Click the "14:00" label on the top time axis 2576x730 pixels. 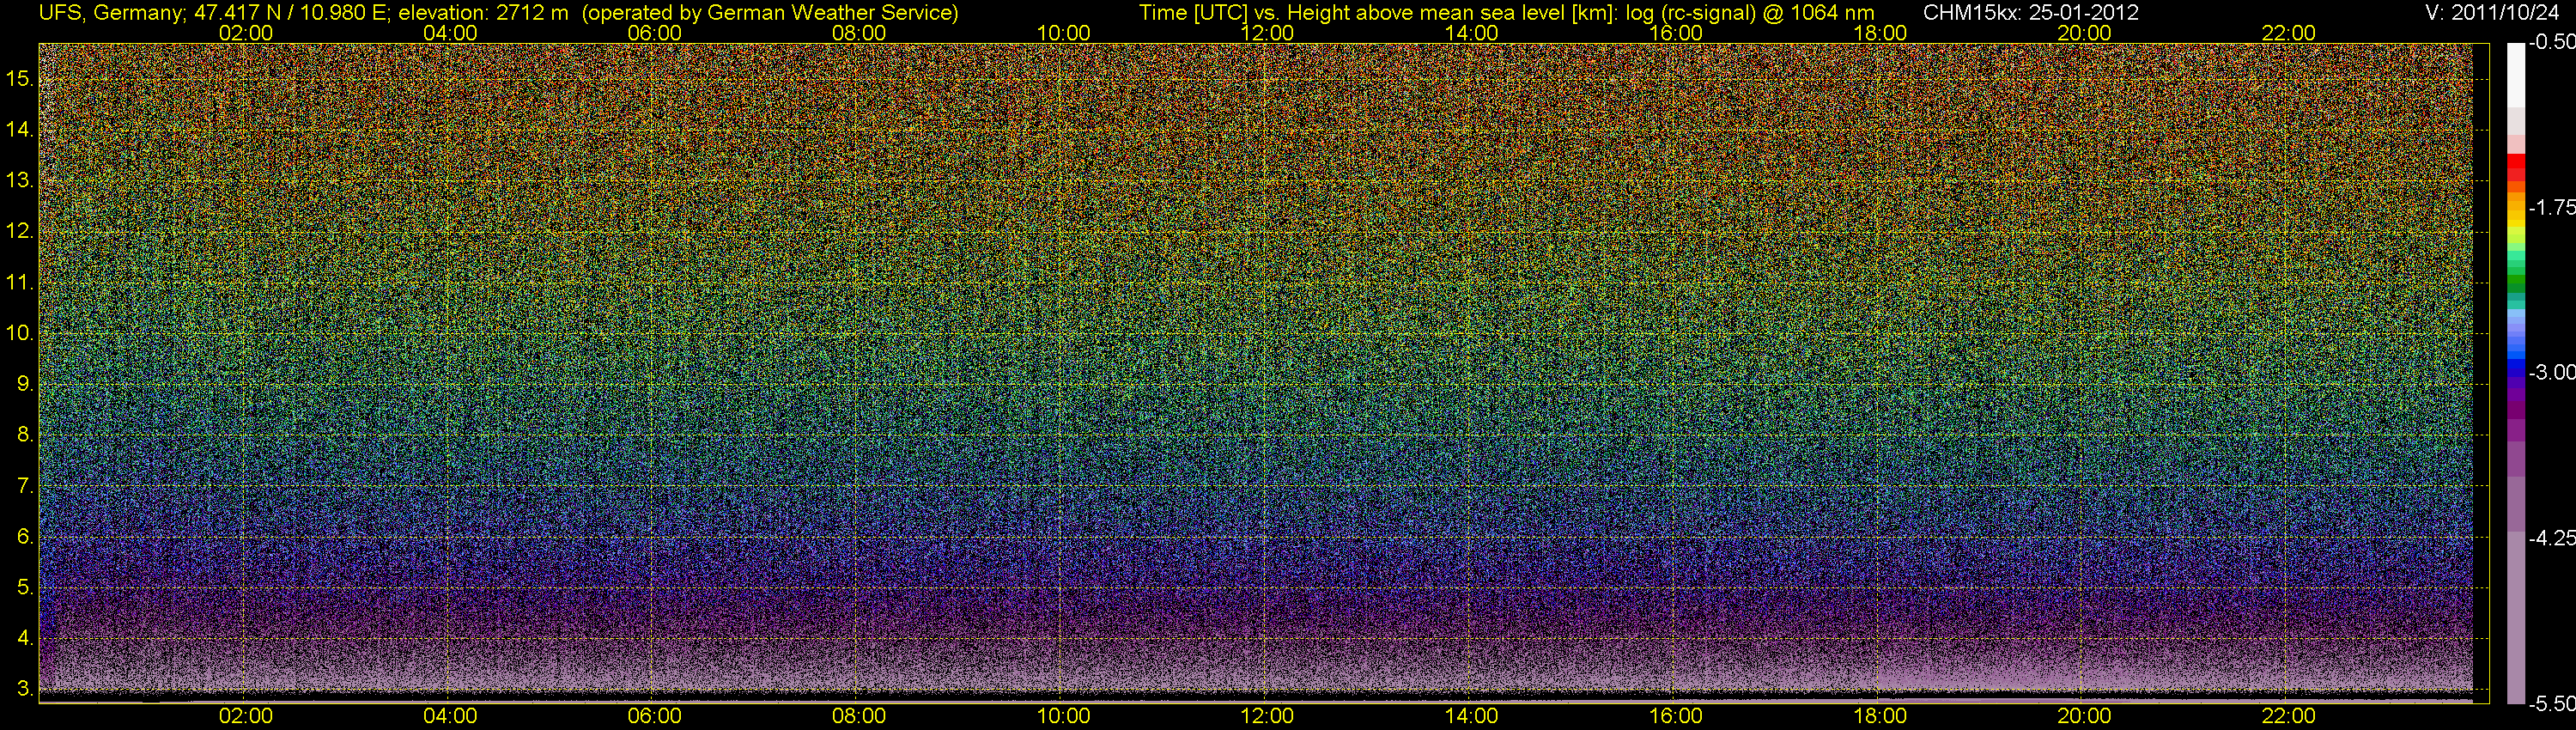tap(1472, 33)
